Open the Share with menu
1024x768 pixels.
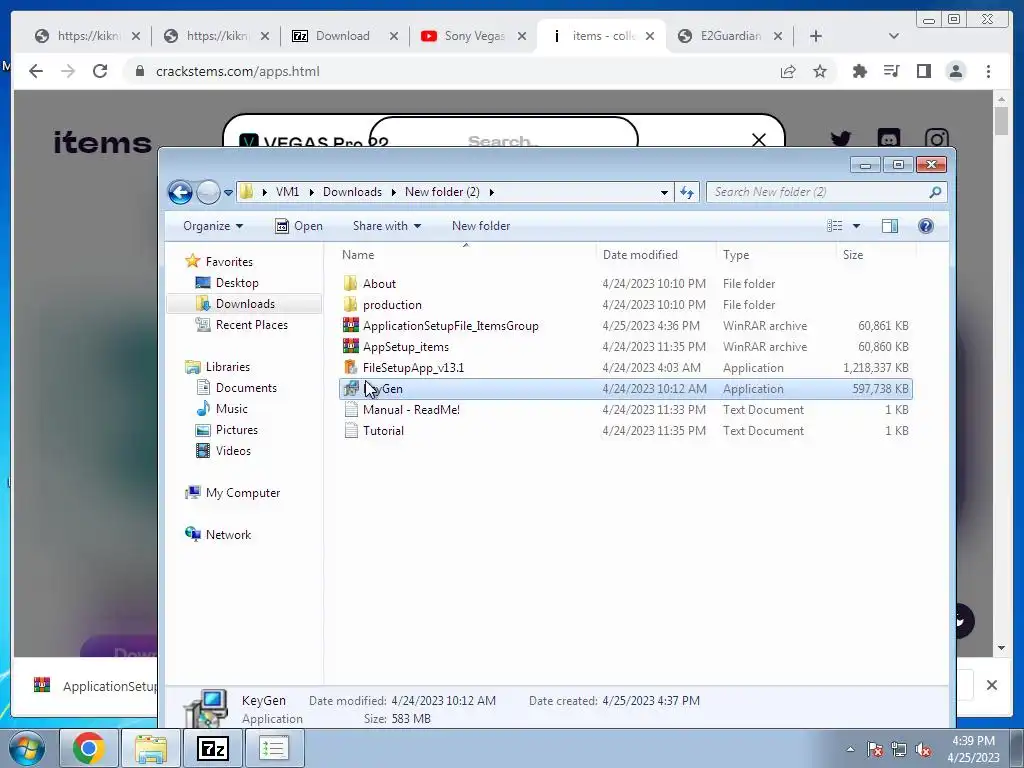click(387, 226)
